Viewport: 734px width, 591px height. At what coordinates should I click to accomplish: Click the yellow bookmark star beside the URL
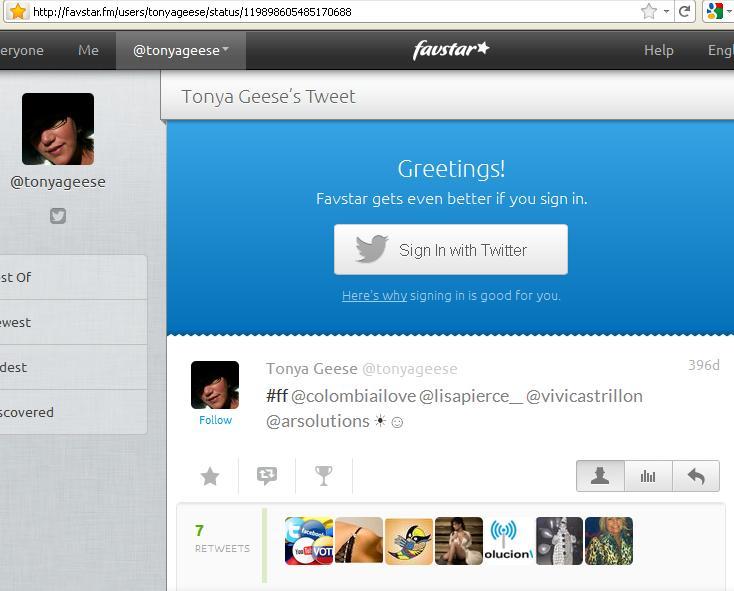click(x=17, y=11)
